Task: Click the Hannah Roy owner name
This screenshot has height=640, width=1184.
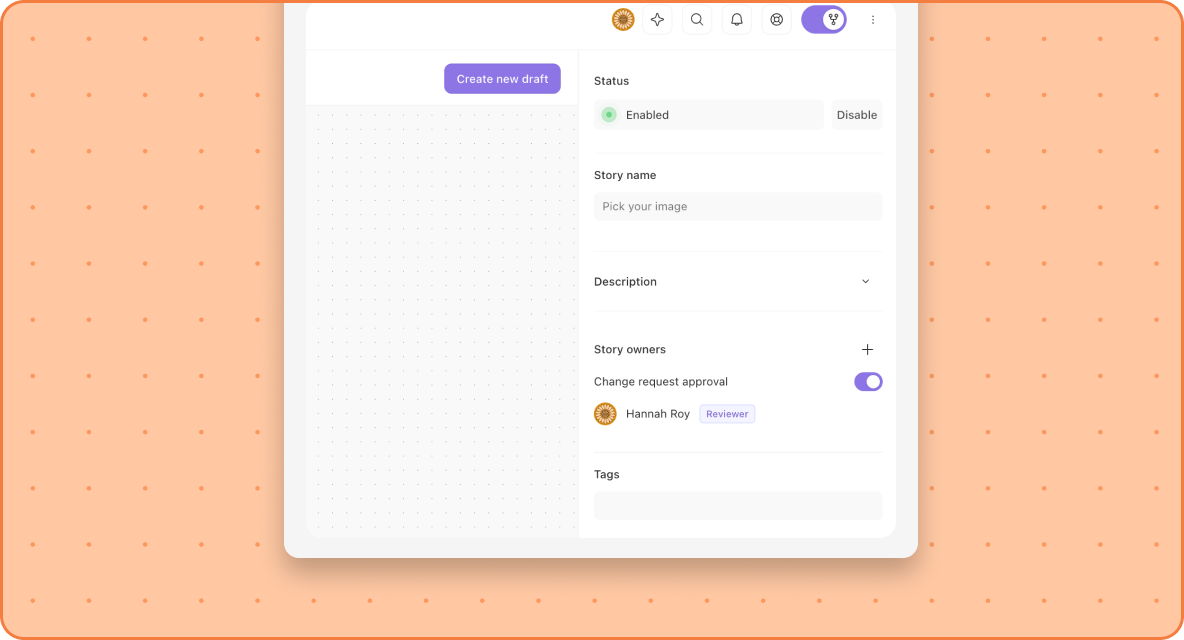Action: [658, 414]
